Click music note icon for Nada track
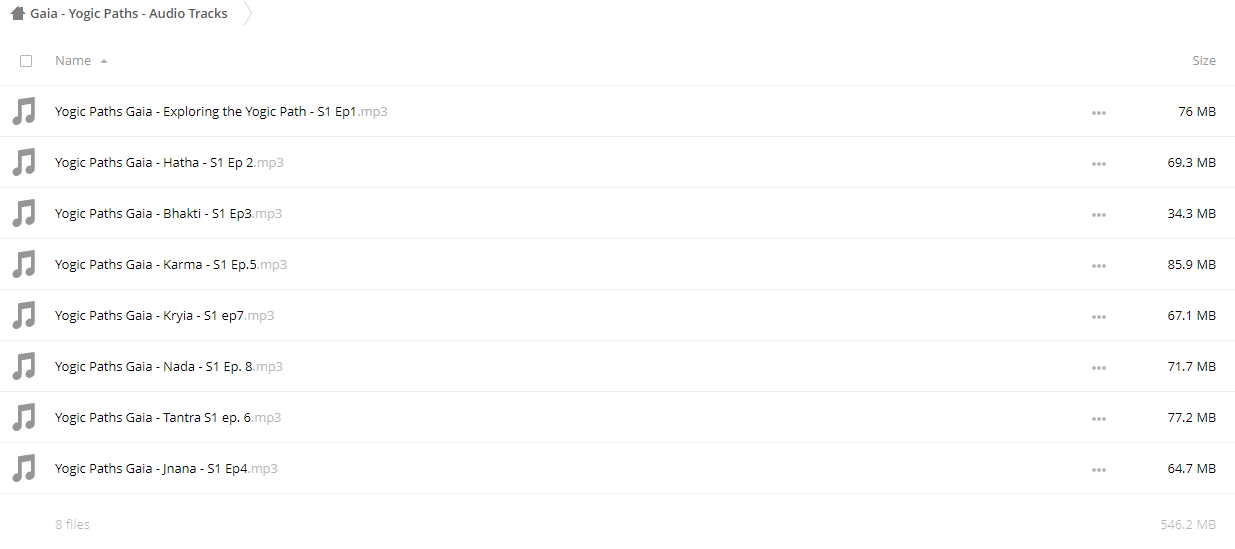The height and width of the screenshot is (549, 1235). click(x=24, y=366)
